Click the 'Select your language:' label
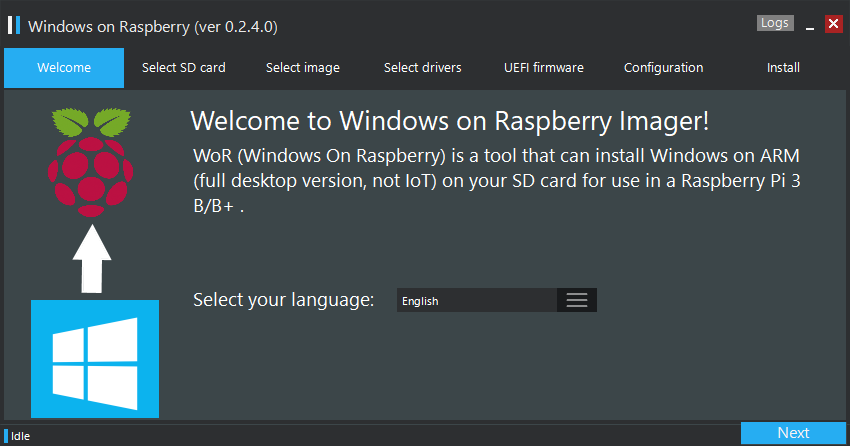This screenshot has height=446, width=850. (284, 300)
